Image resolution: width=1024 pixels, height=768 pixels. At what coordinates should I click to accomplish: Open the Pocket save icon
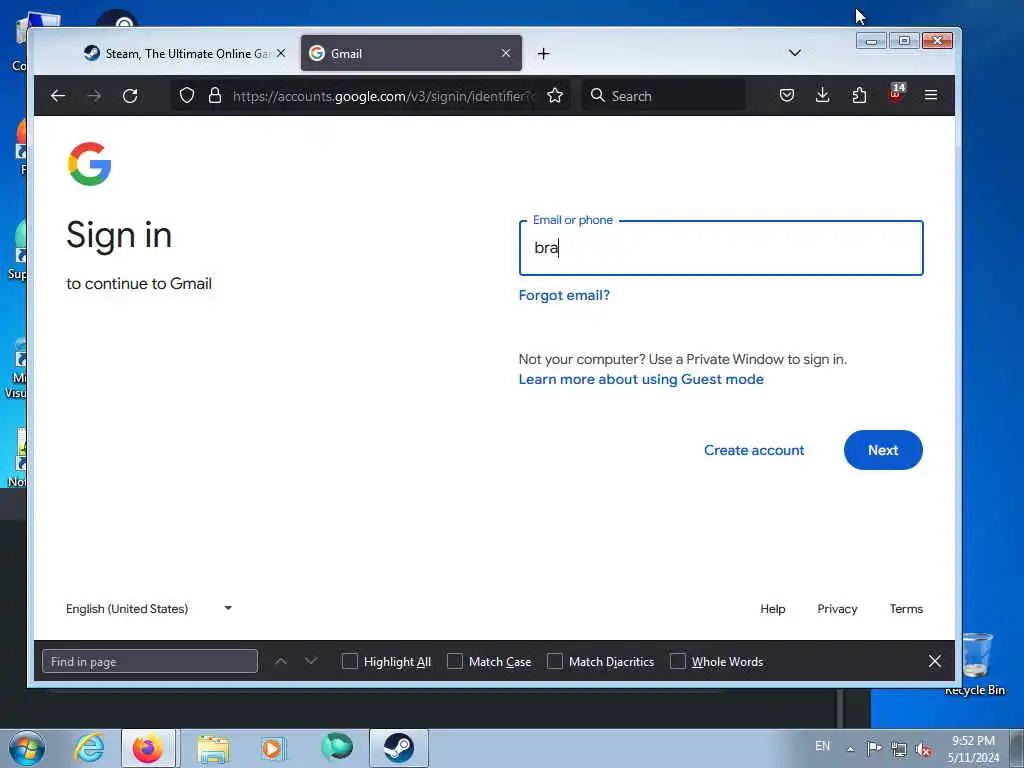787,96
